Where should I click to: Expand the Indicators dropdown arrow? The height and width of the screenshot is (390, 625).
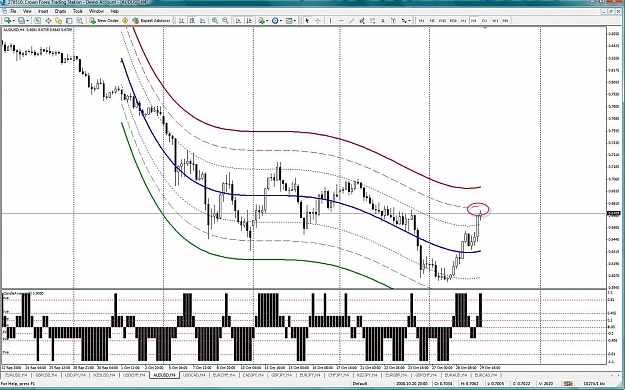pyautogui.click(x=267, y=20)
